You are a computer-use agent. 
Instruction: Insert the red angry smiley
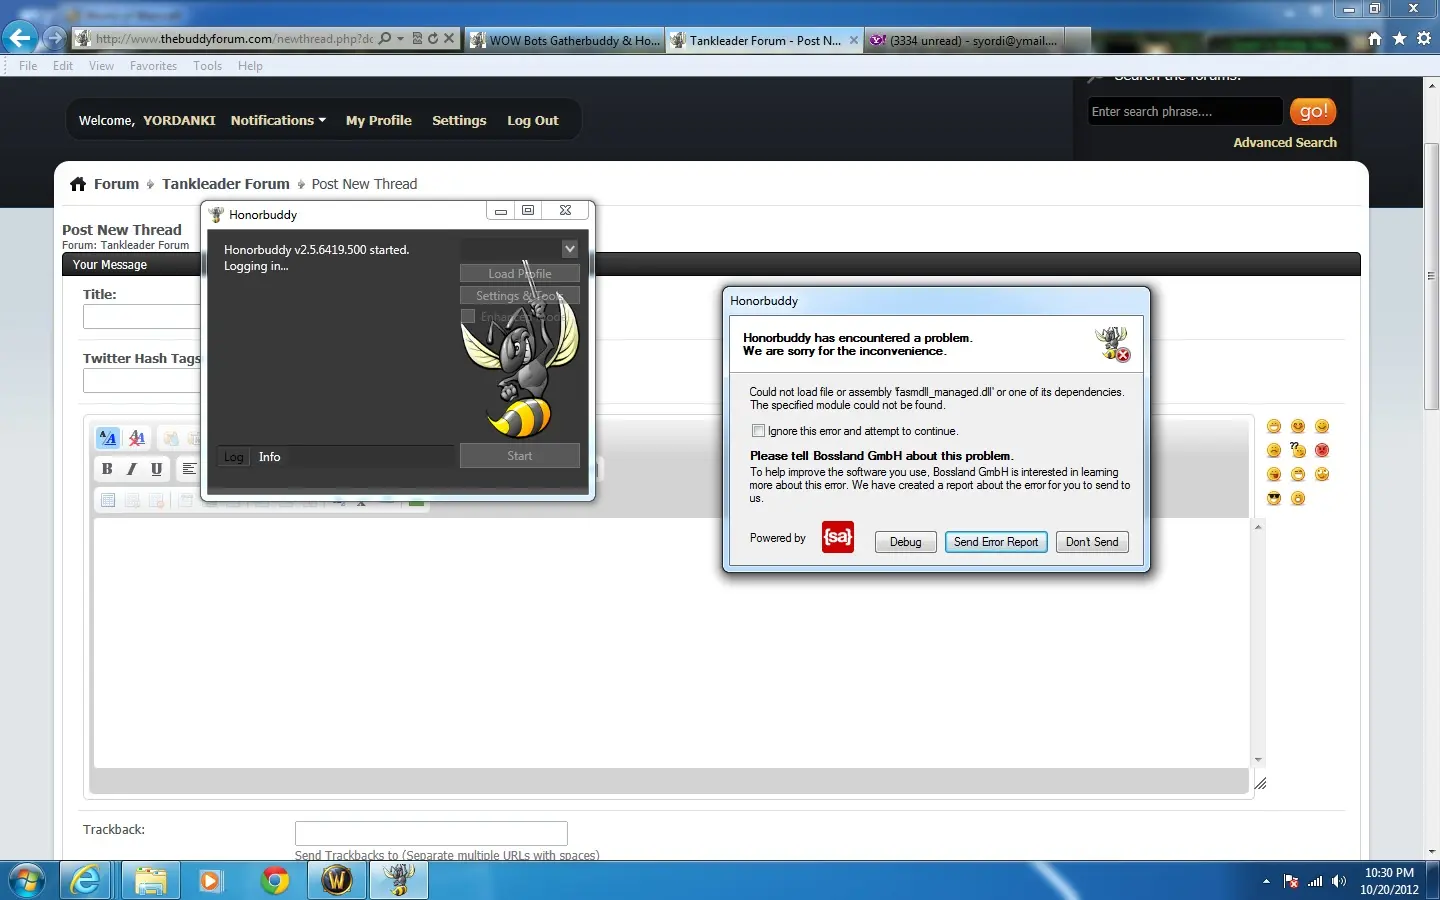click(x=1322, y=450)
